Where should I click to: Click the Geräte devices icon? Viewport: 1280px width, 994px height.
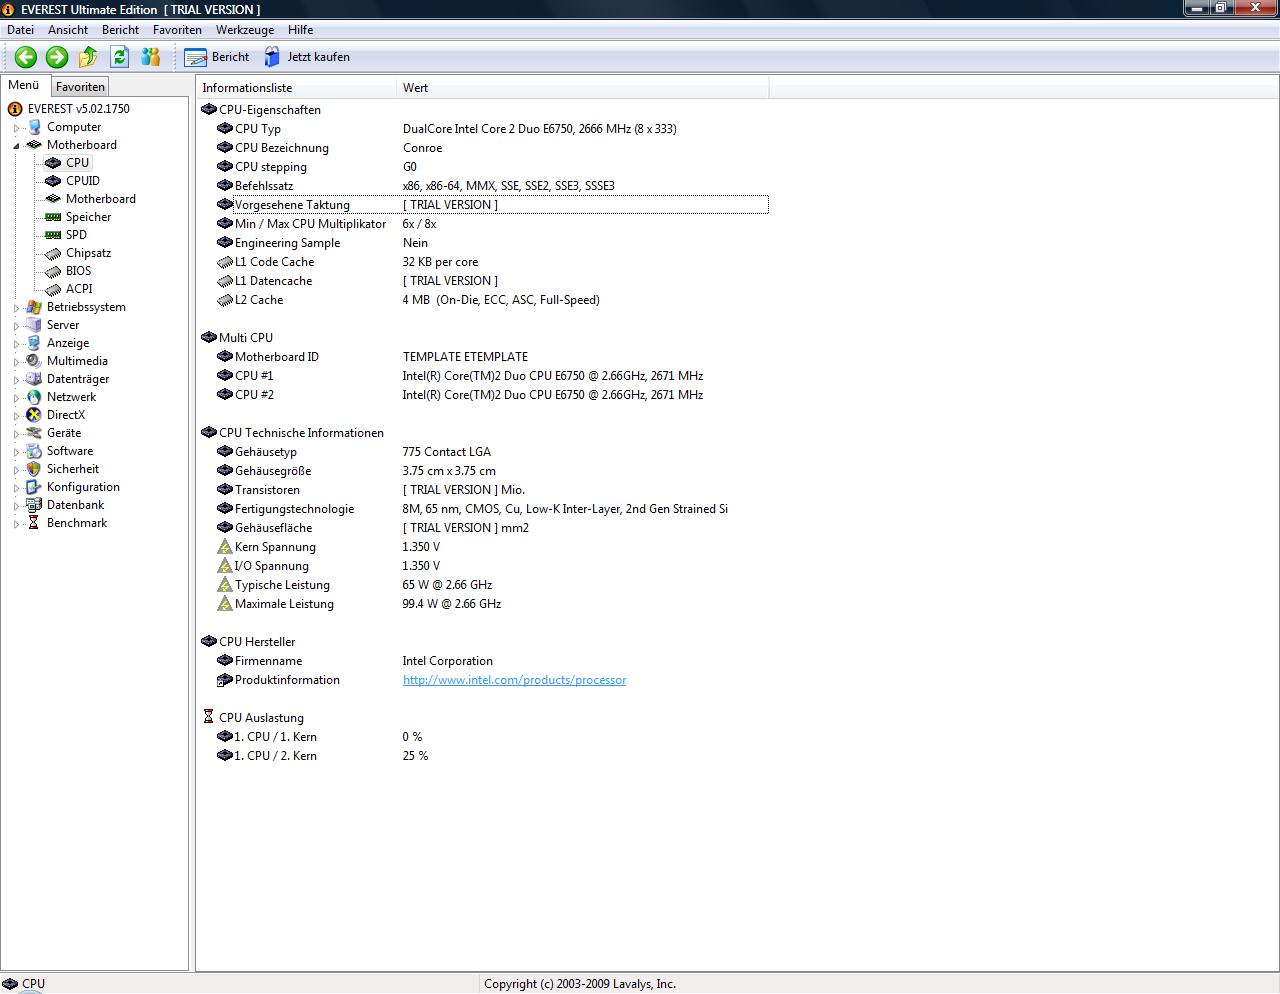(x=34, y=433)
